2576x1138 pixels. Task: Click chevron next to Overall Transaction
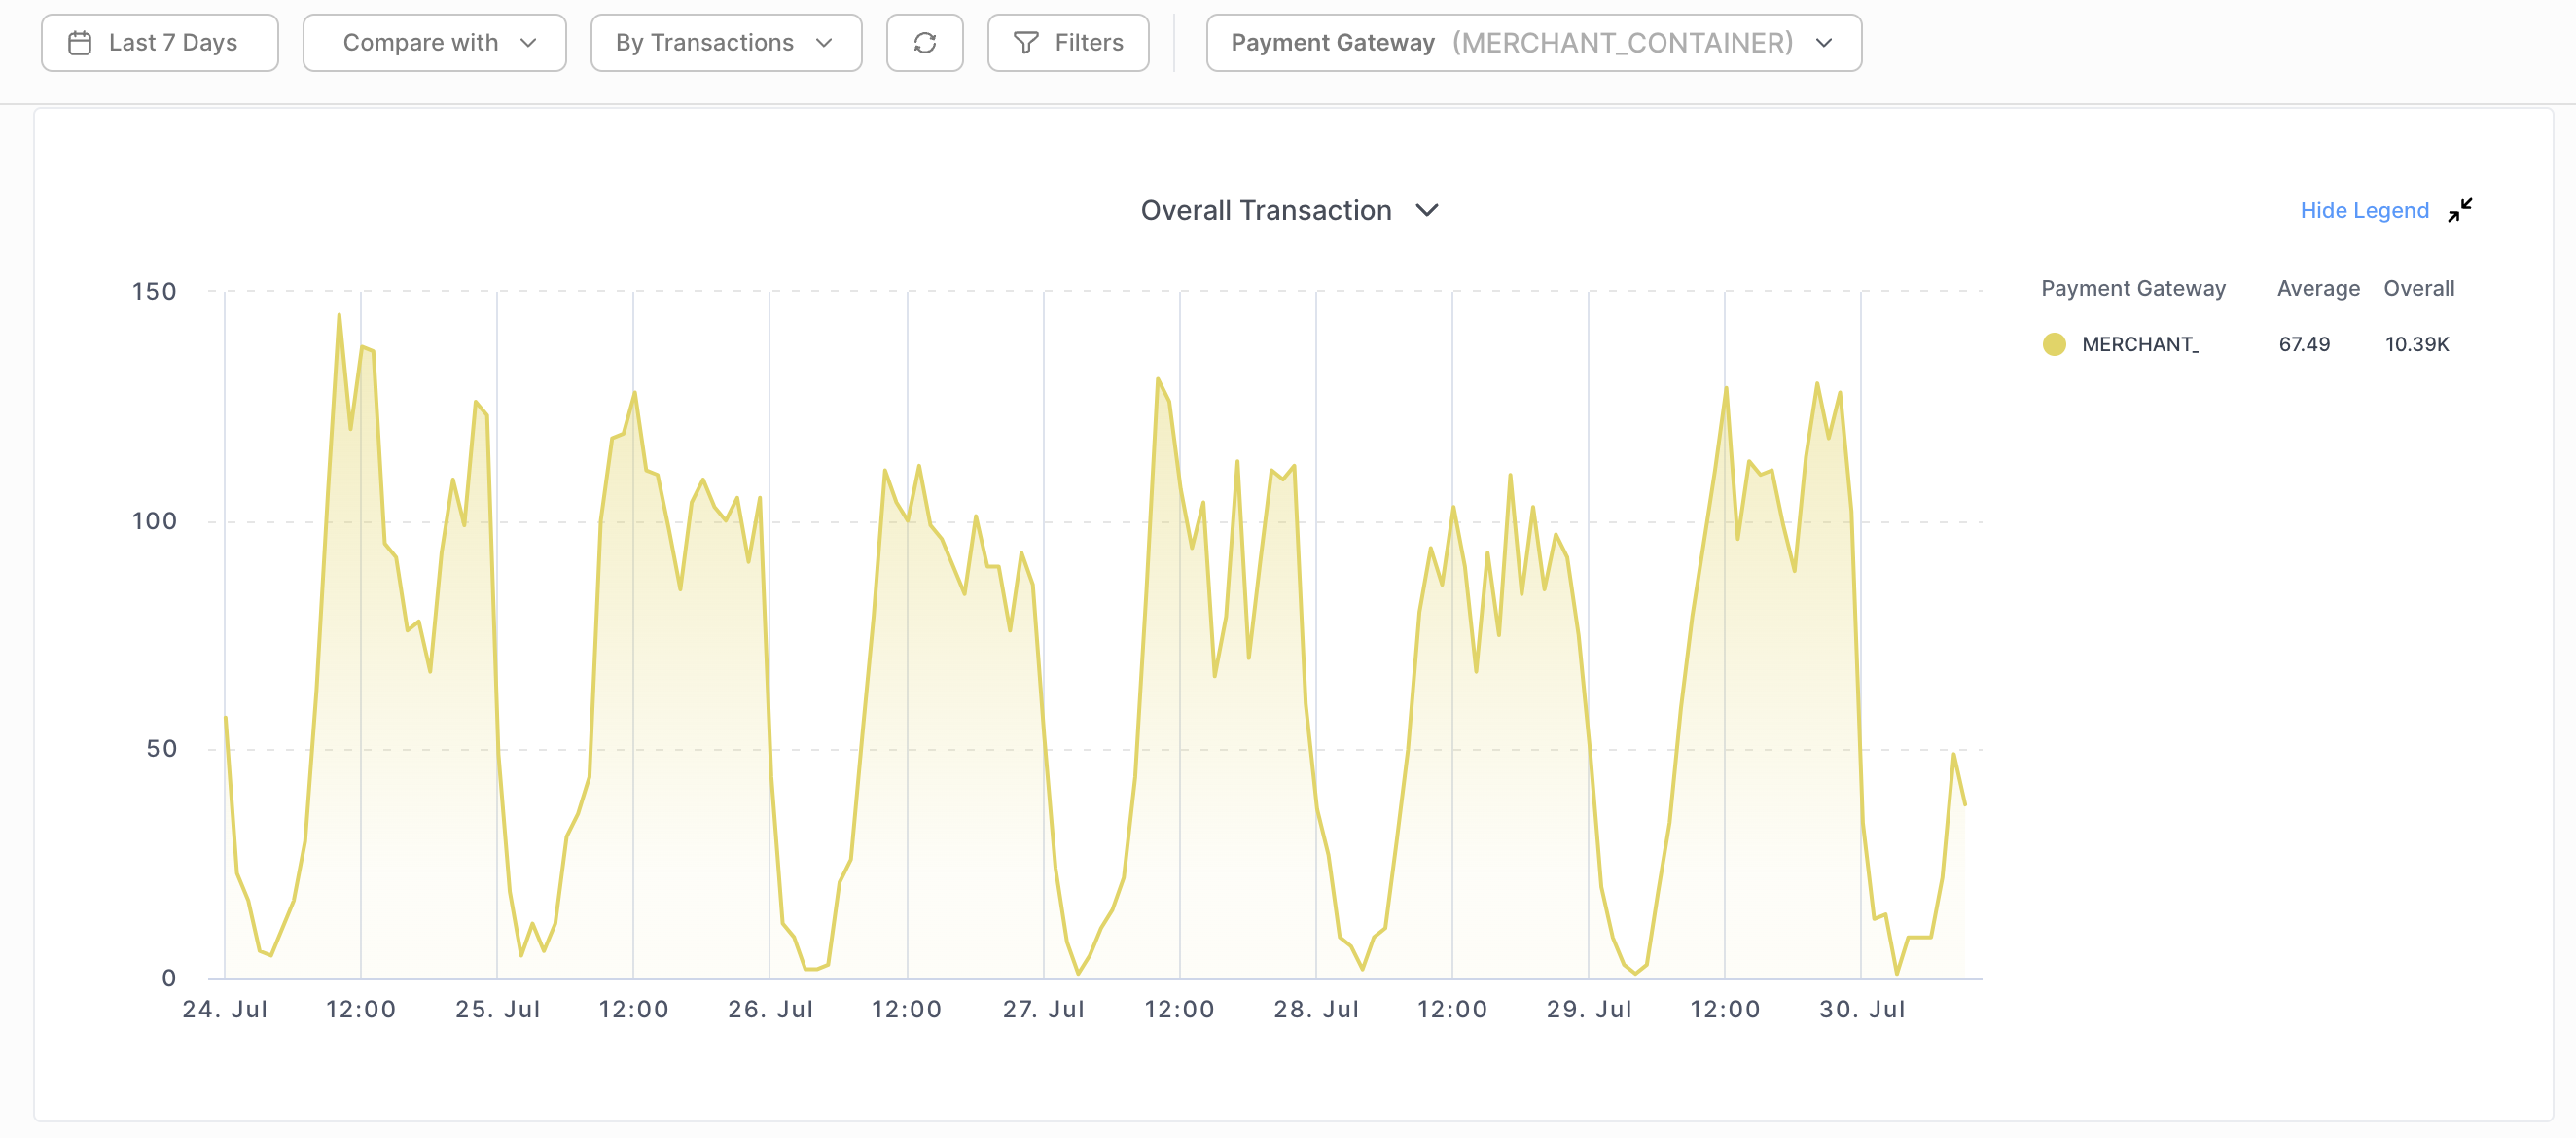[1427, 210]
